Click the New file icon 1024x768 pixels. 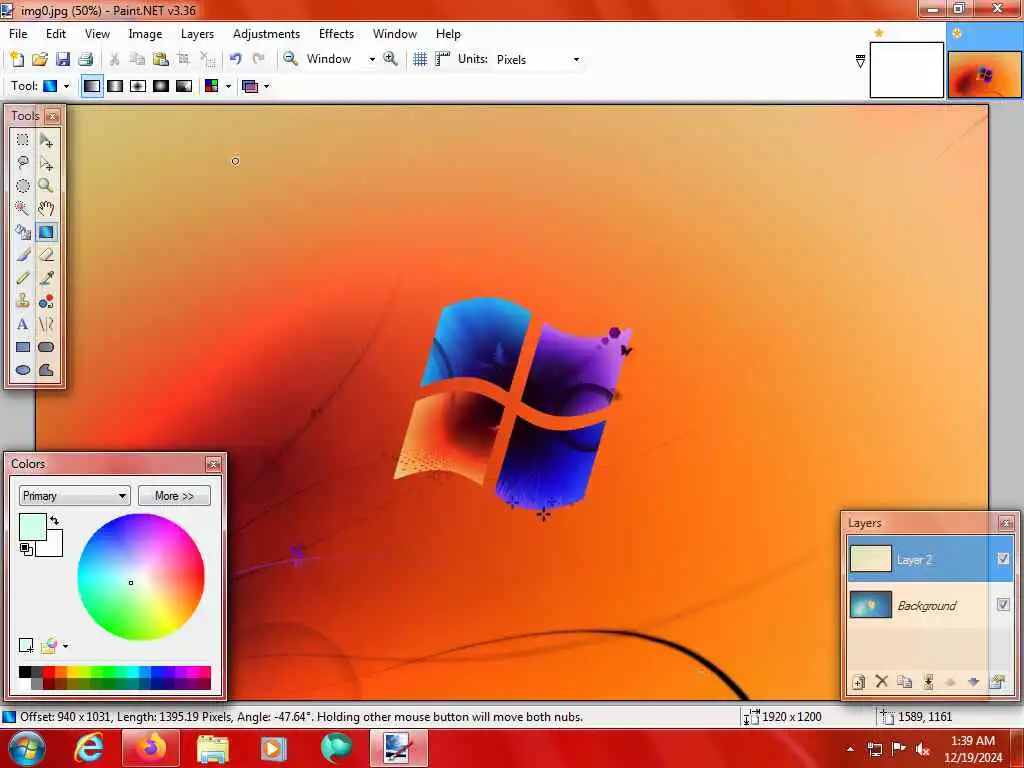click(17, 59)
